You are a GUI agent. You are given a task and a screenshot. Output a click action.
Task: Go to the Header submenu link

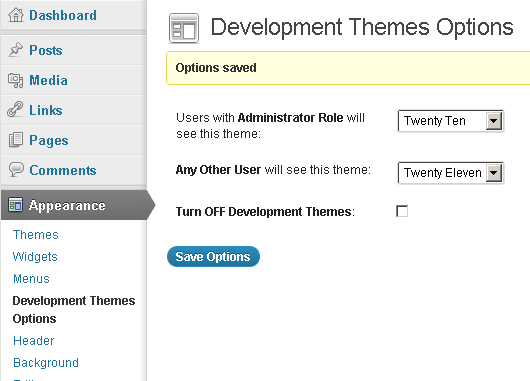33,340
